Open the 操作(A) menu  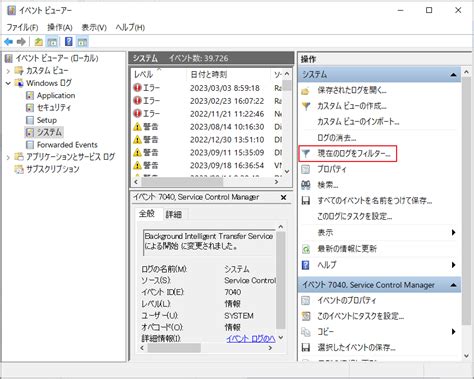(60, 27)
